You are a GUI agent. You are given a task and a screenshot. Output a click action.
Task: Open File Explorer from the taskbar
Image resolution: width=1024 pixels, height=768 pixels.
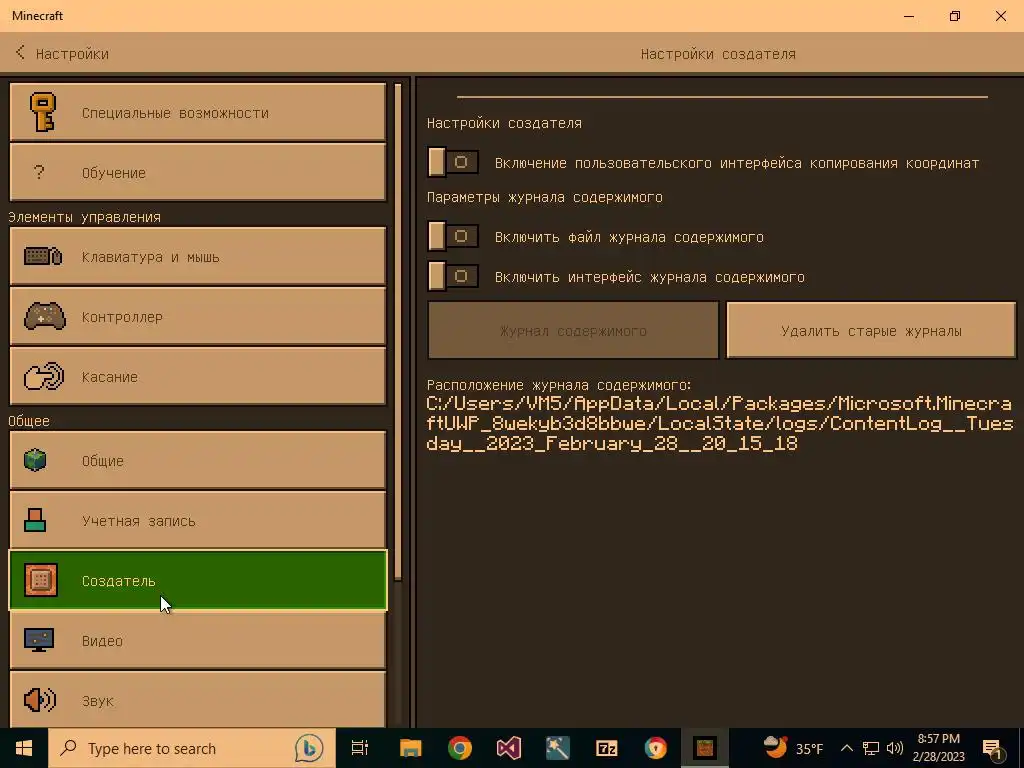pos(411,748)
